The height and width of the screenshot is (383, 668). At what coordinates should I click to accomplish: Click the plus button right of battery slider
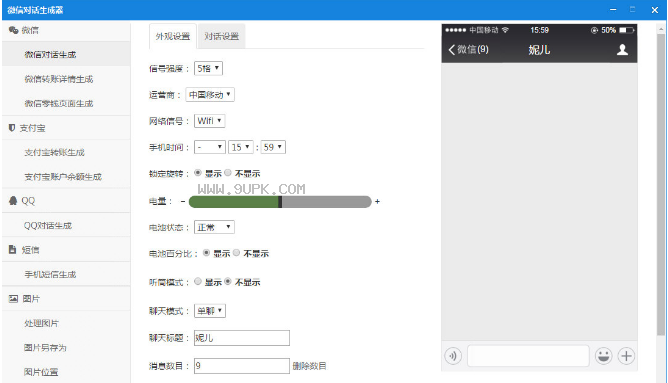[377, 201]
